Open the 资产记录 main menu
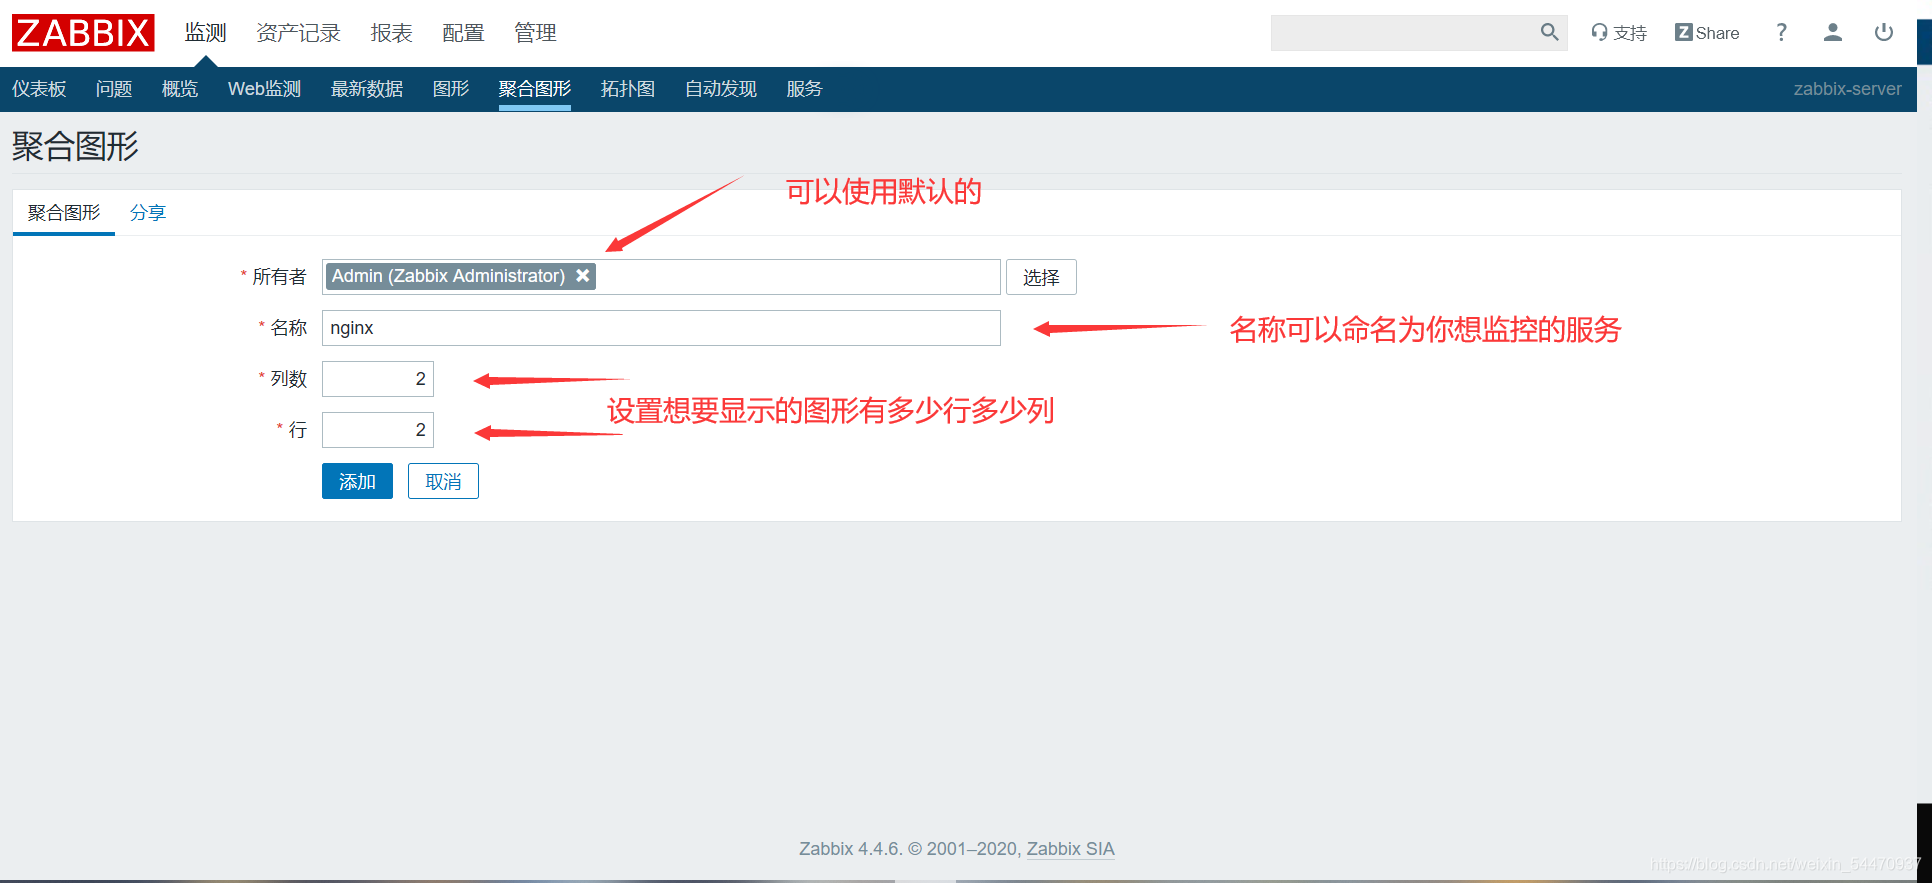Image resolution: width=1932 pixels, height=883 pixels. 298,33
